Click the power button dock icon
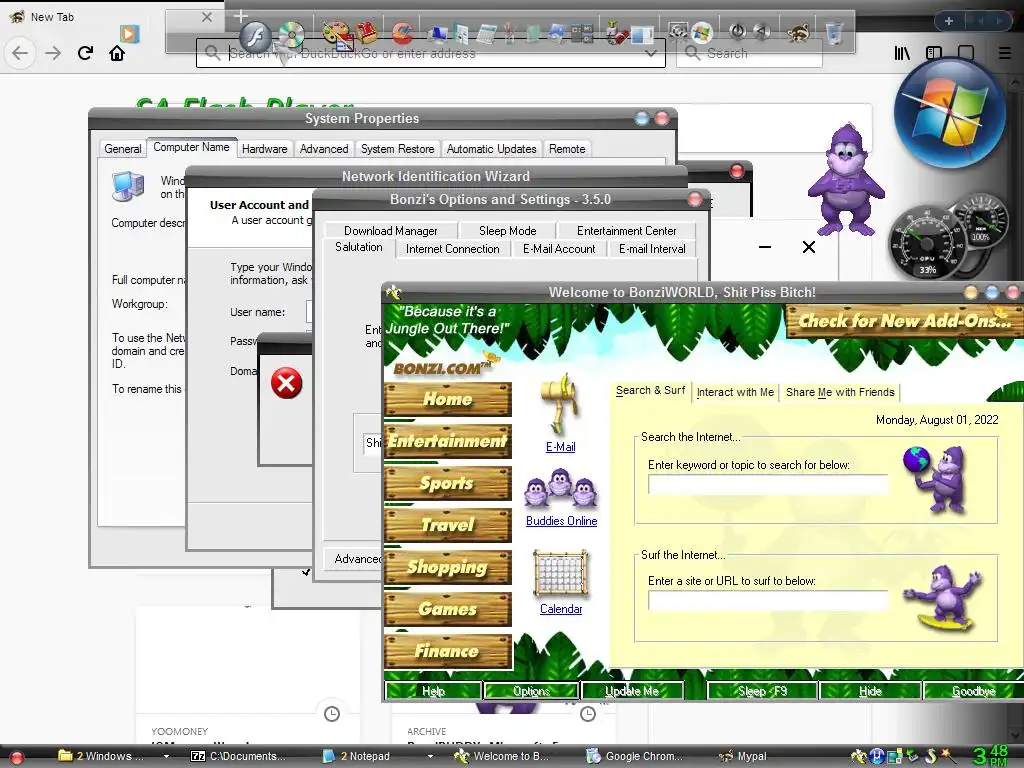 [738, 31]
